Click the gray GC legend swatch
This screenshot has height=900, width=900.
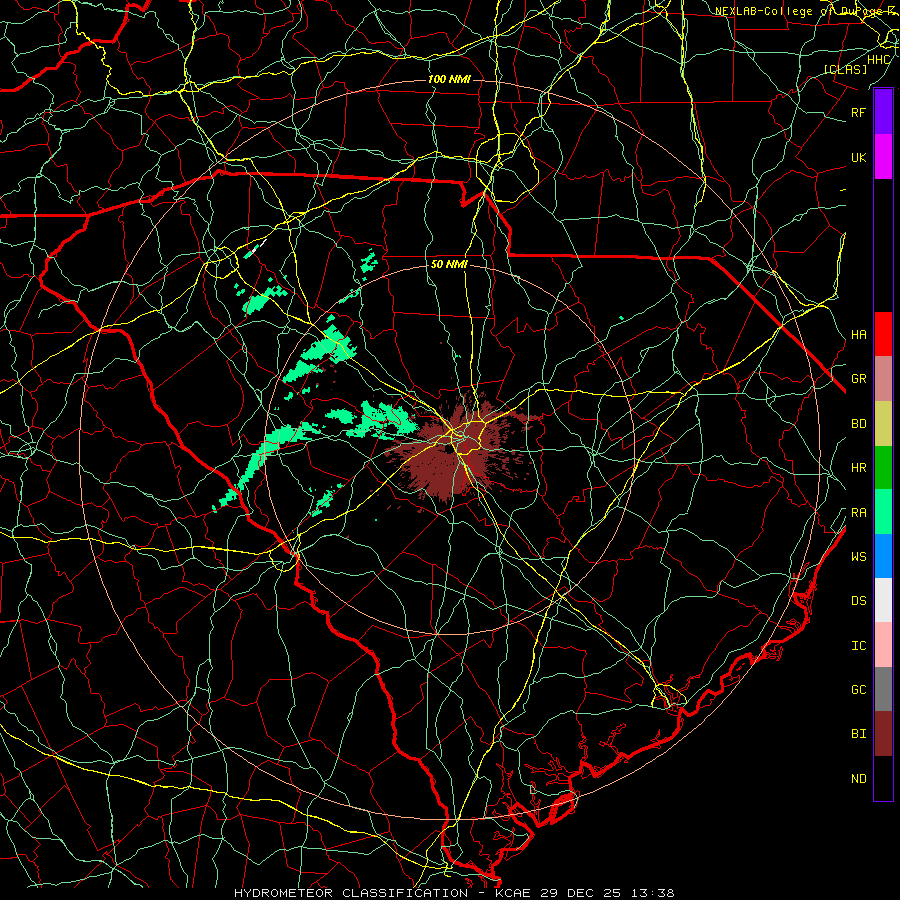pyautogui.click(x=883, y=689)
